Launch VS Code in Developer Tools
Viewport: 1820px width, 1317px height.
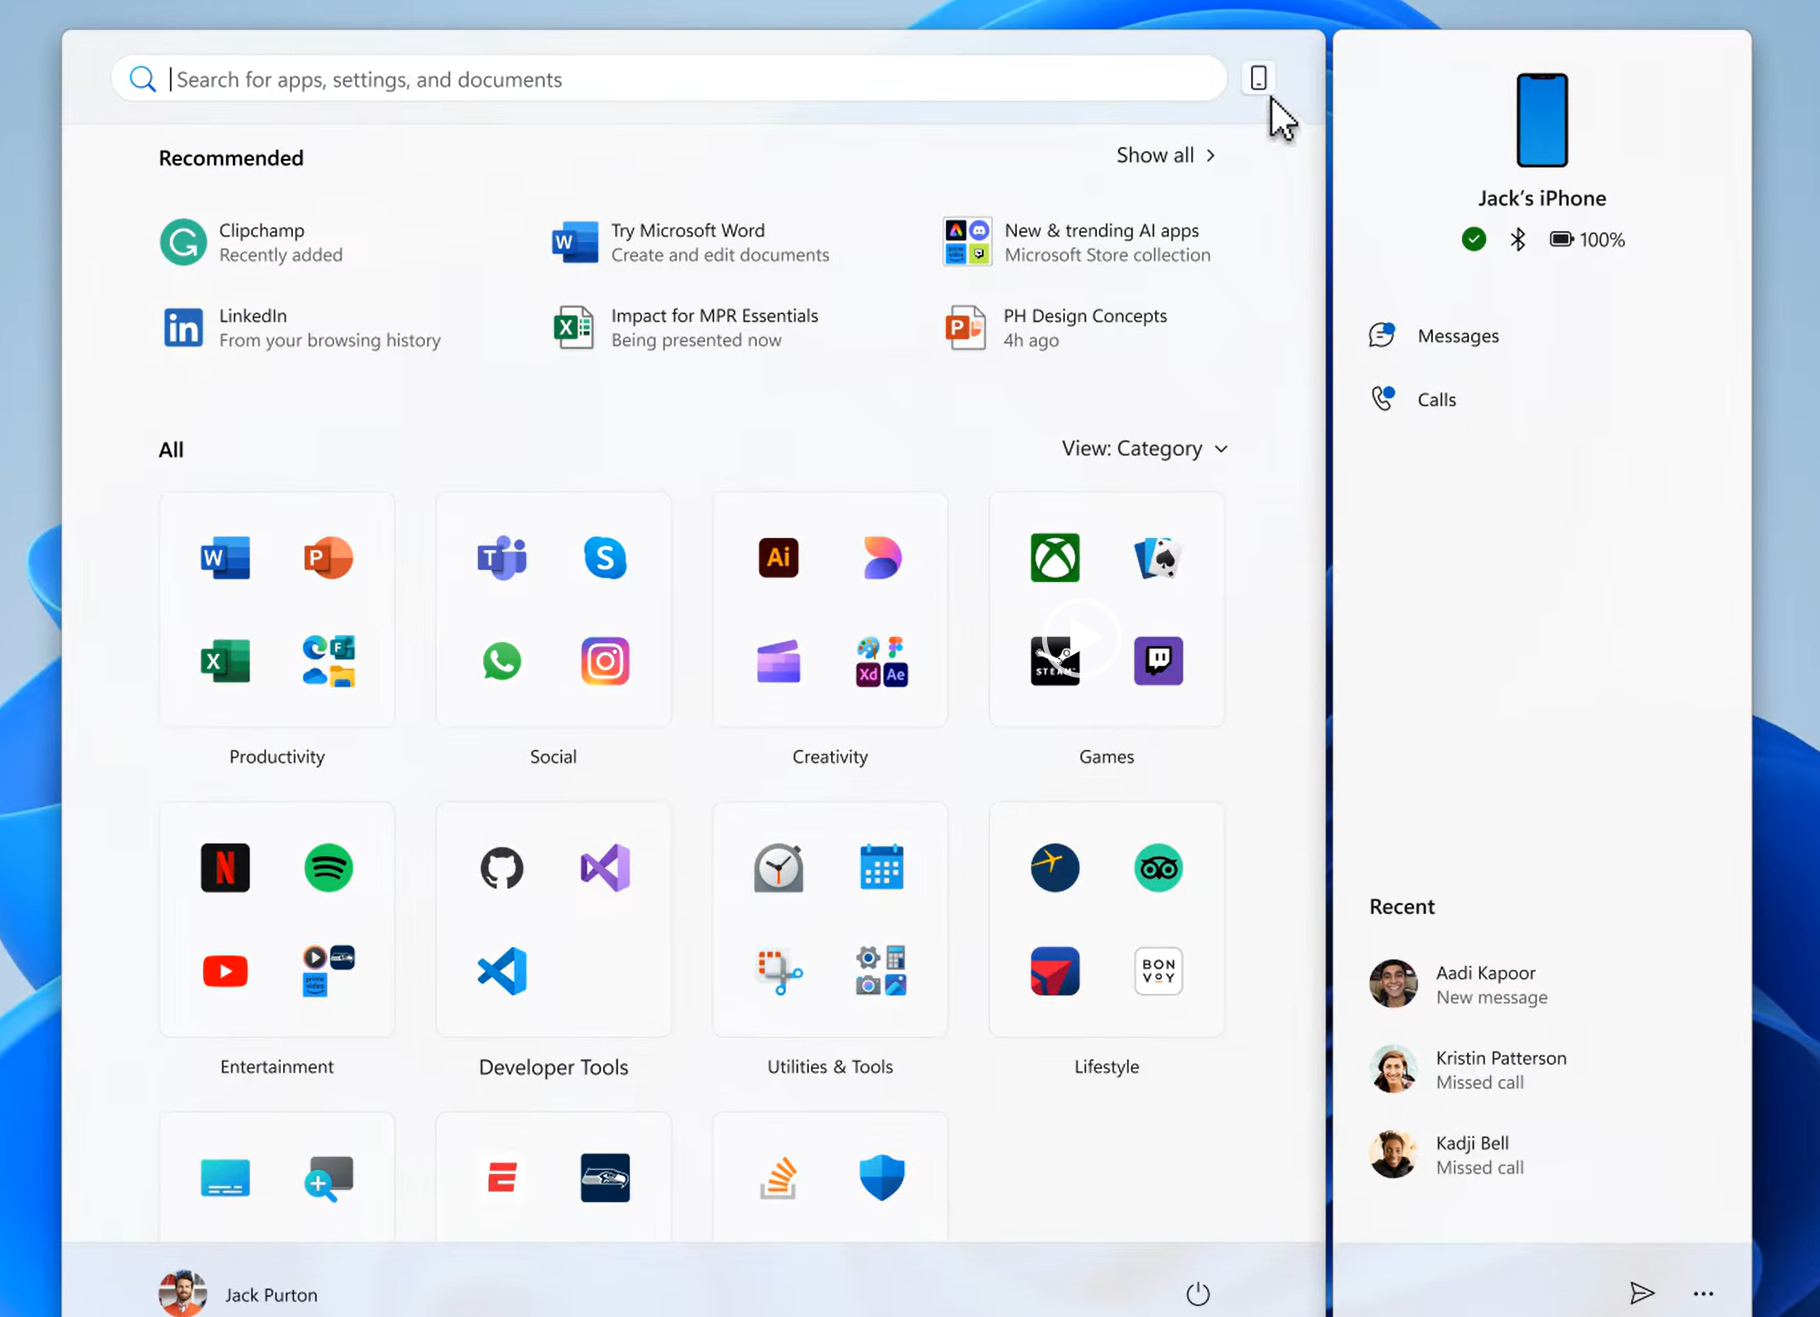click(x=502, y=971)
